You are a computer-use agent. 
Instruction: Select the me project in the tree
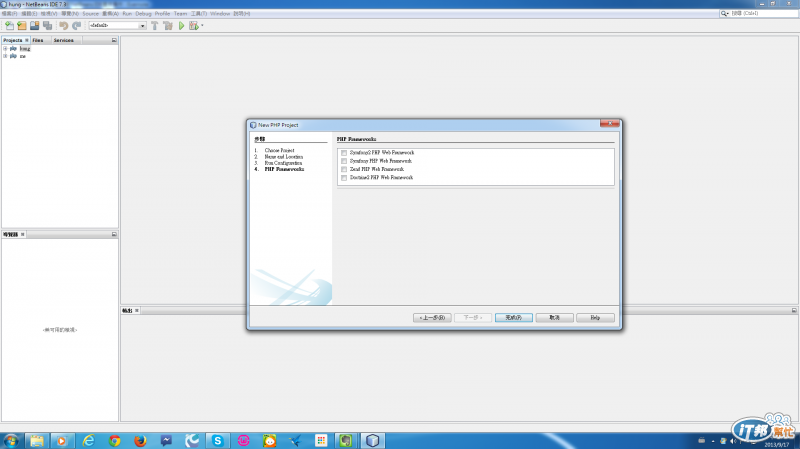point(22,56)
